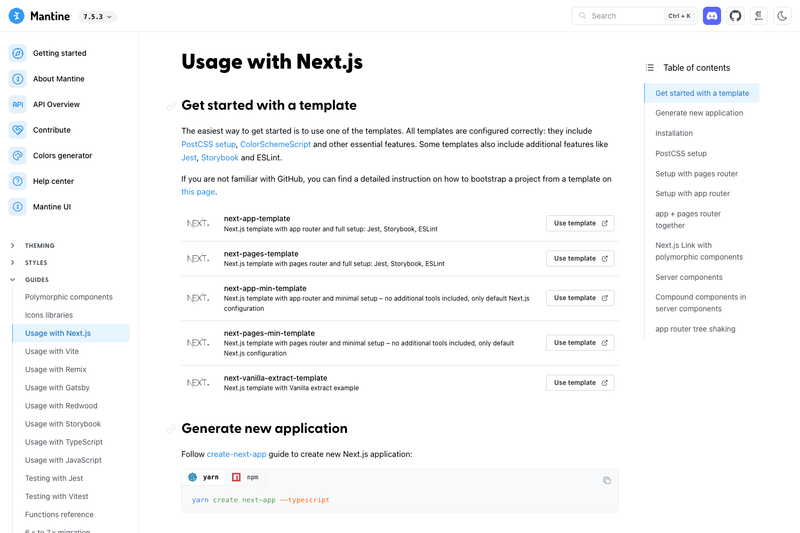Select Usage with Remix

(56, 369)
